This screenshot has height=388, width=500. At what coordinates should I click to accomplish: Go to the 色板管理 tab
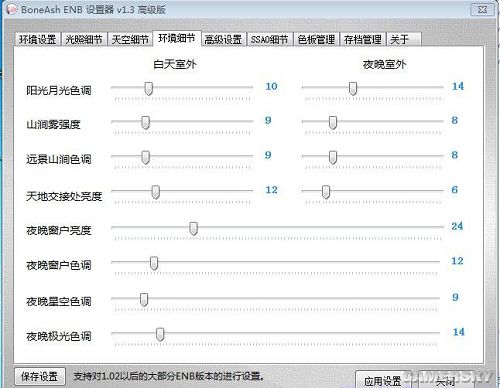(x=316, y=39)
